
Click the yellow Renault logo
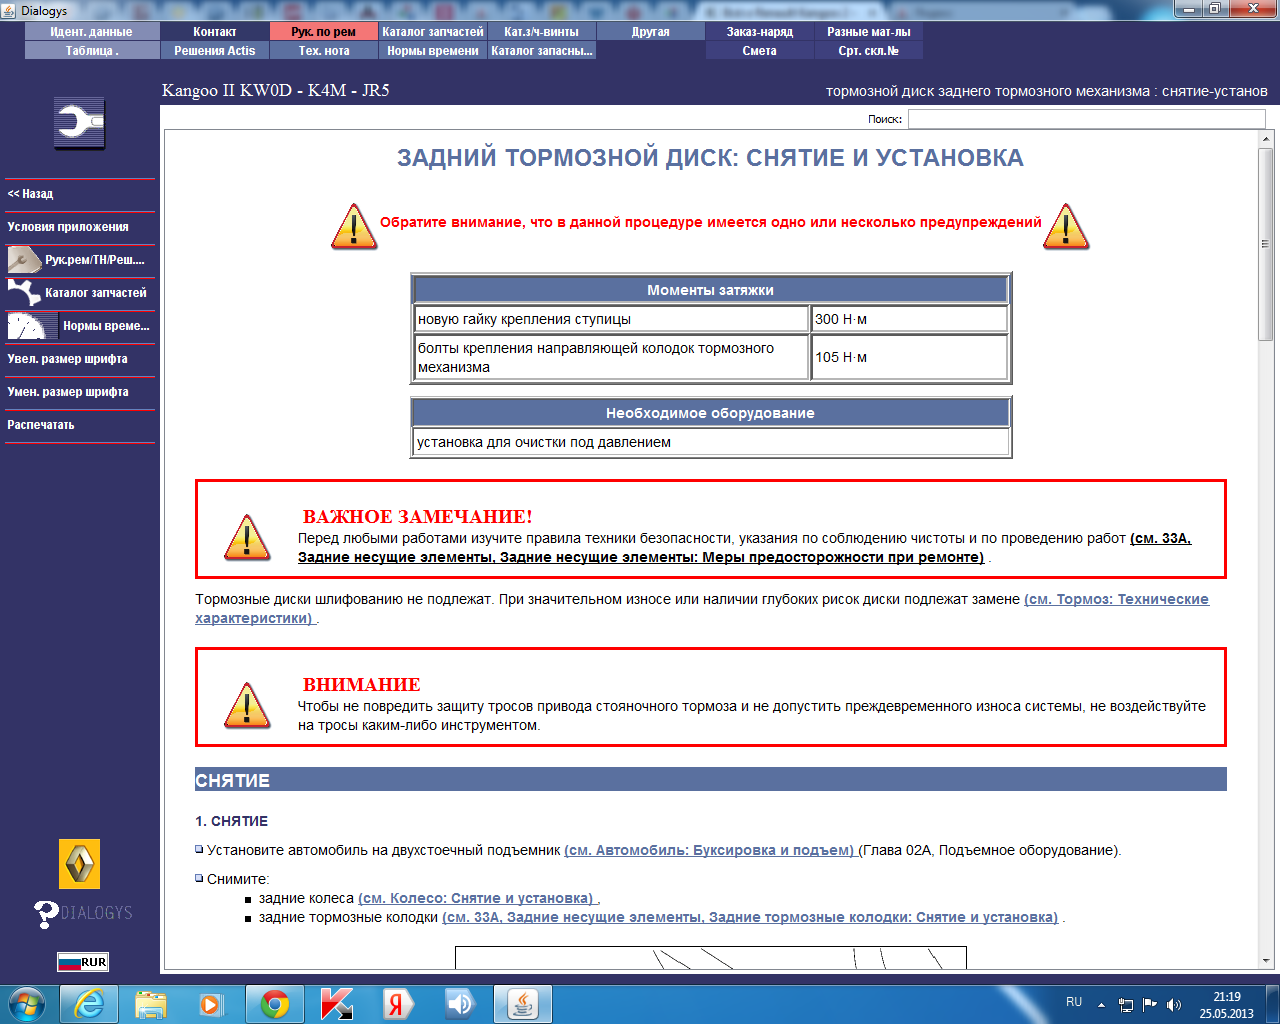(80, 864)
